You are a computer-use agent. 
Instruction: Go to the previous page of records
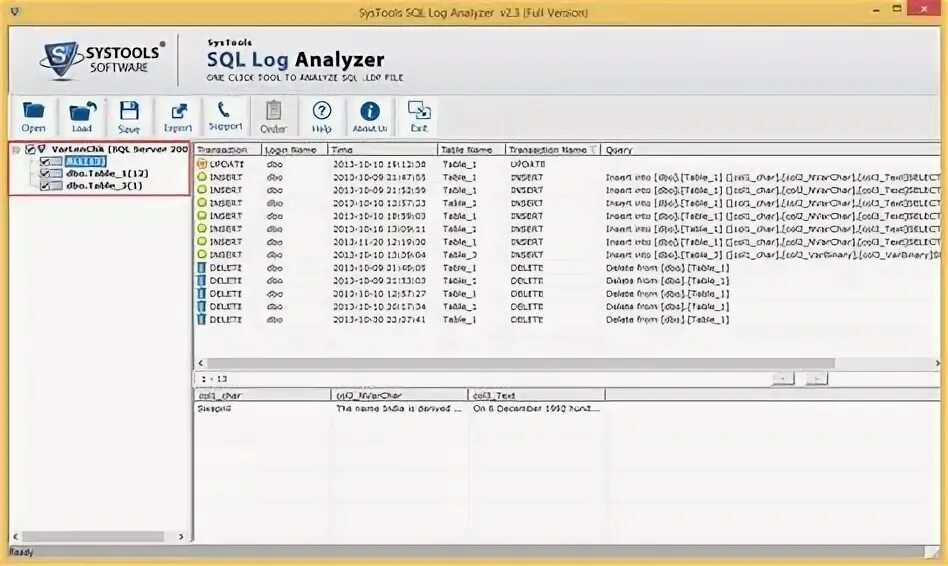783,379
